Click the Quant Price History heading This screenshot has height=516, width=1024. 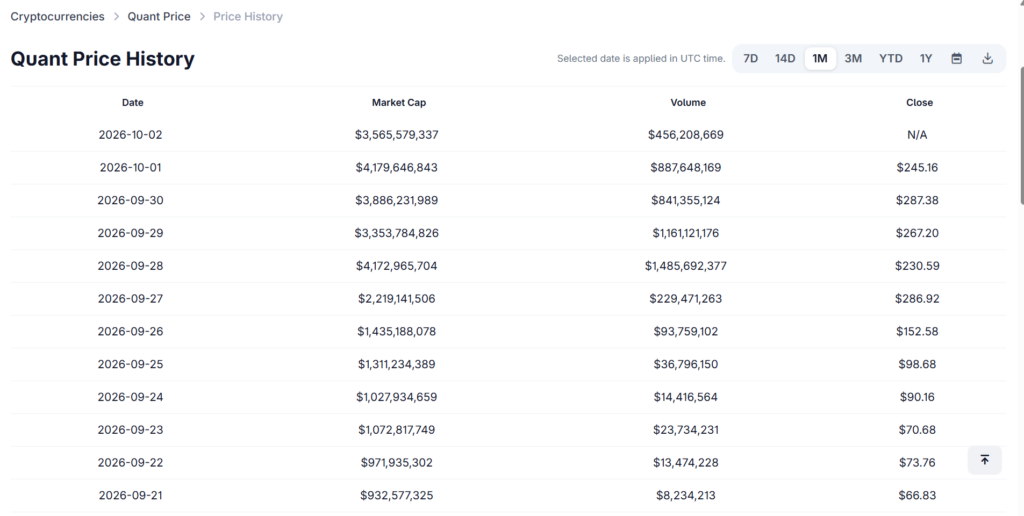103,59
